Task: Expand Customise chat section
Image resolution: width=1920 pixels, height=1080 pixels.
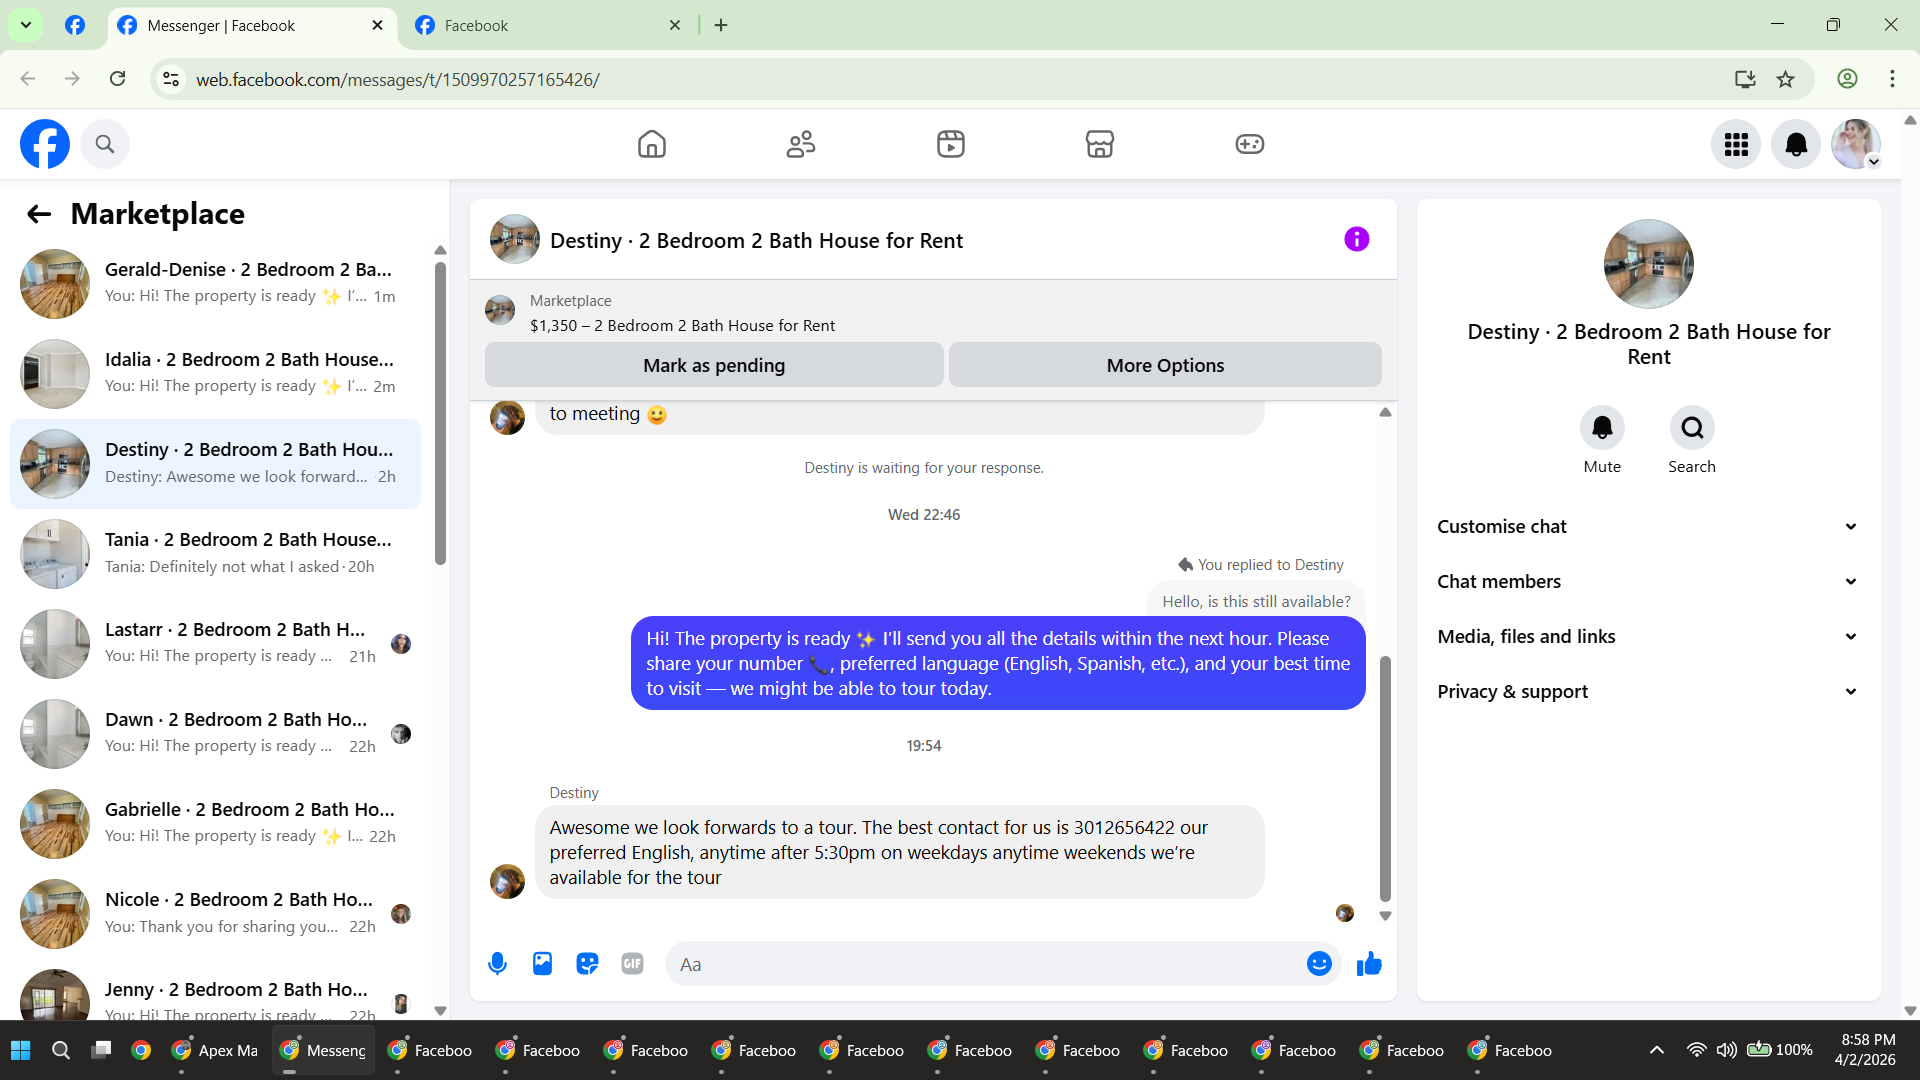Action: pos(1648,527)
